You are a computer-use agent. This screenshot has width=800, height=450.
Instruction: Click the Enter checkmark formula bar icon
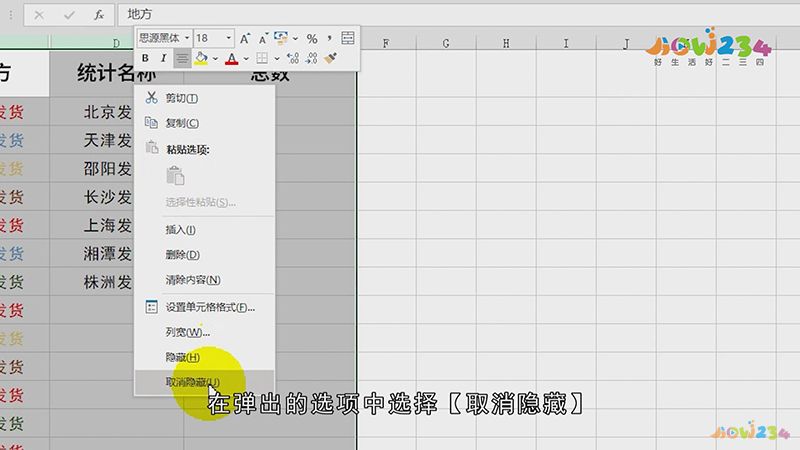coord(69,15)
